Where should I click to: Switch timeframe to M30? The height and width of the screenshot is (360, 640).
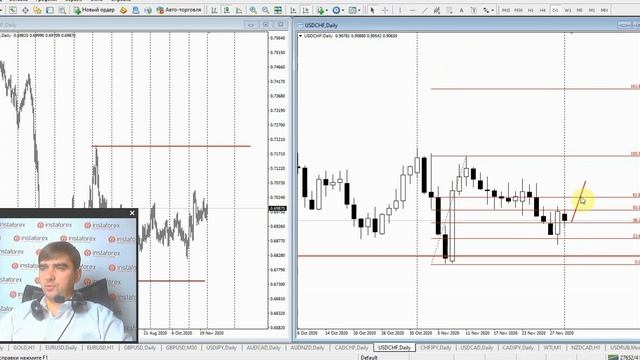tap(518, 10)
